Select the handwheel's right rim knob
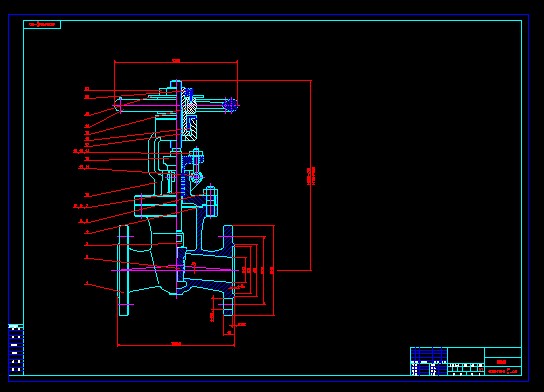 coord(230,105)
